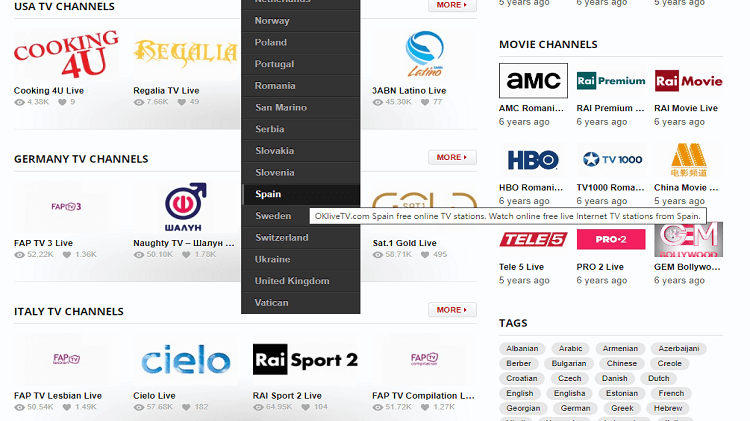
Task: Open the RAI Premium logo thumbnail
Action: [611, 80]
